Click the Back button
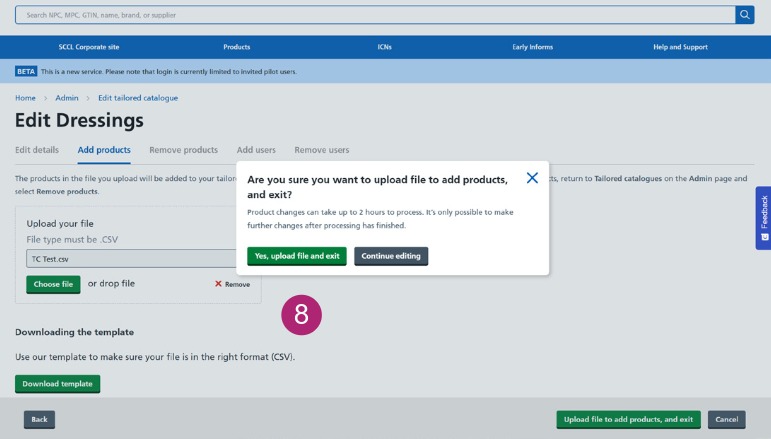The height and width of the screenshot is (439, 771). pos(39,419)
